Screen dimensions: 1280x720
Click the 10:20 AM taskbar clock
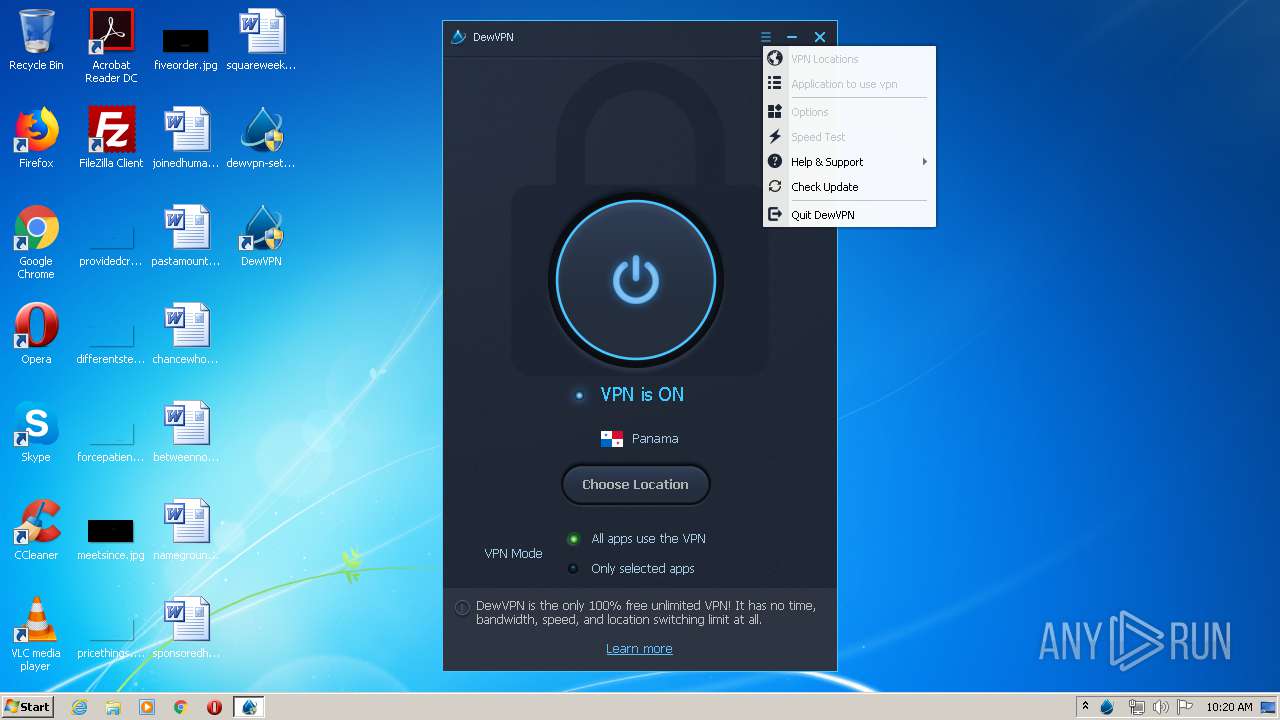[1229, 707]
